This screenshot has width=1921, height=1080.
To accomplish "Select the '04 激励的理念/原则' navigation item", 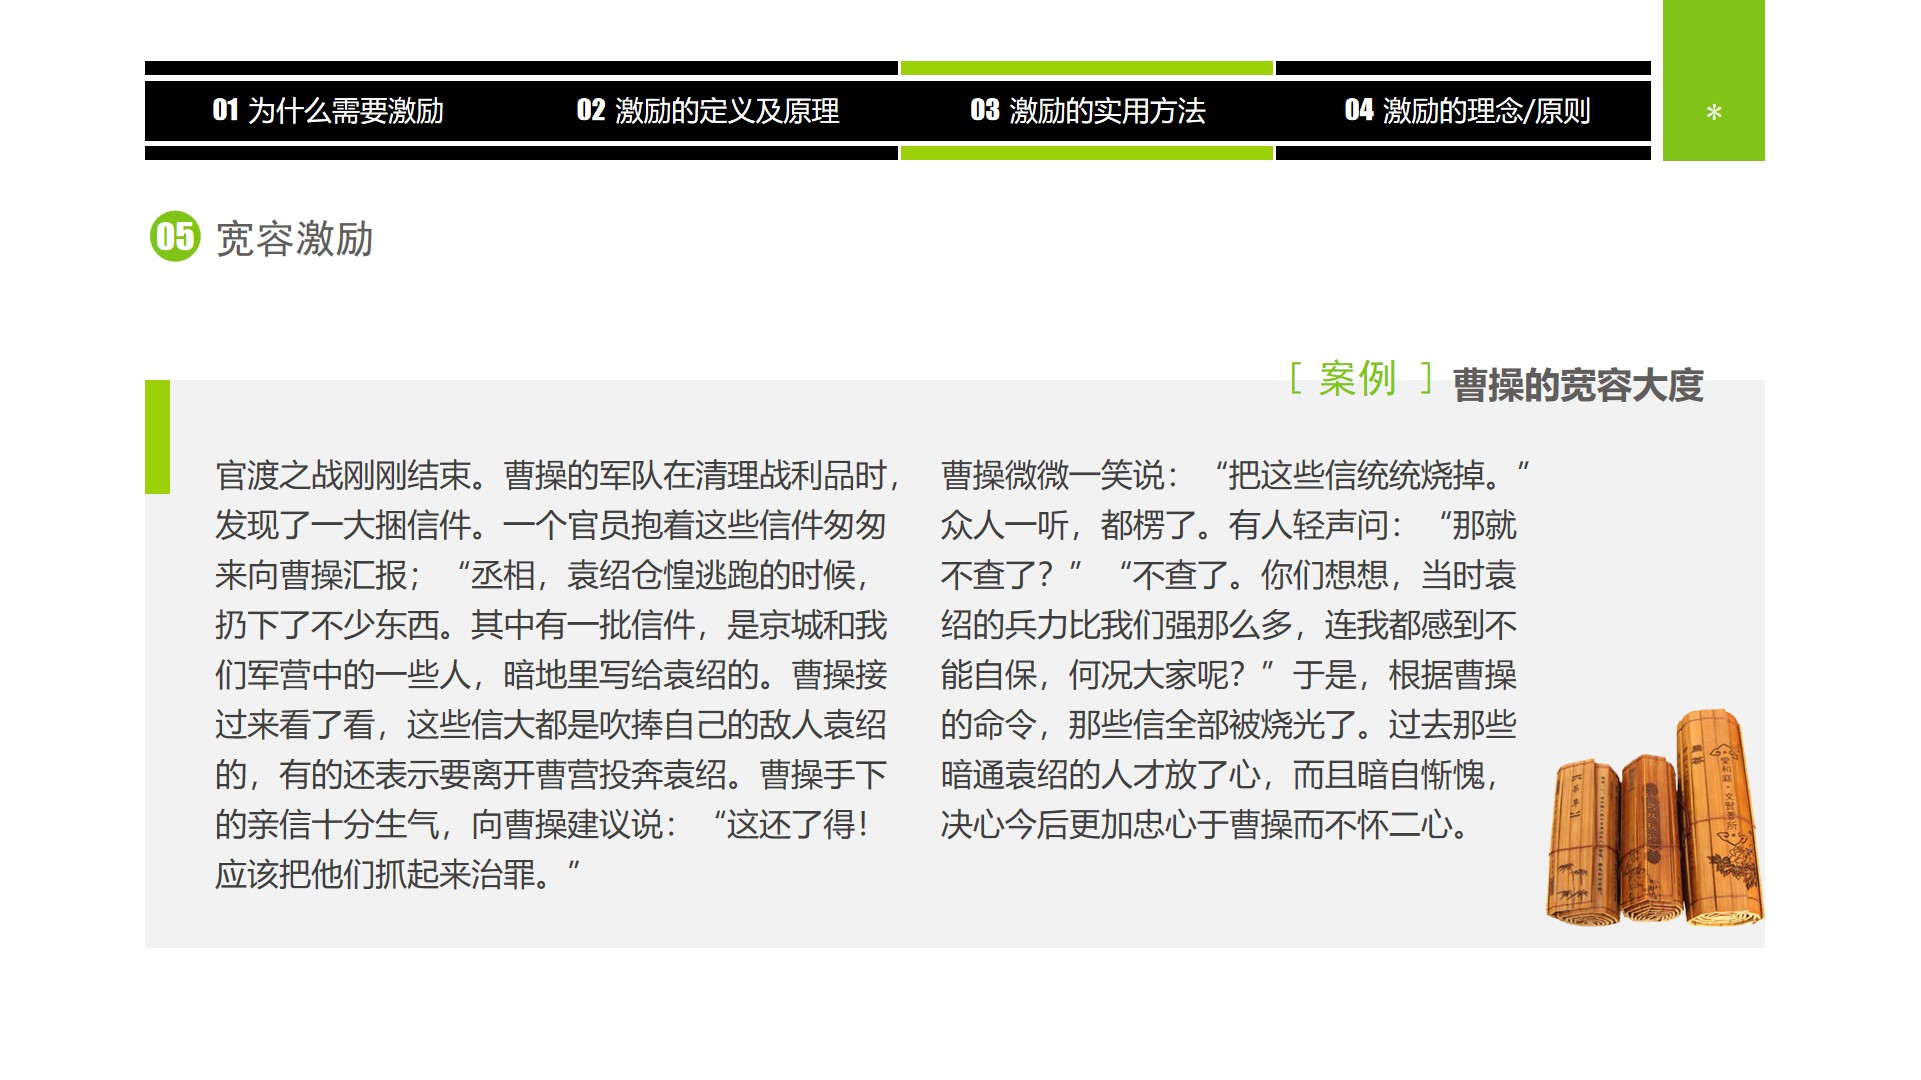I will click(1470, 110).
